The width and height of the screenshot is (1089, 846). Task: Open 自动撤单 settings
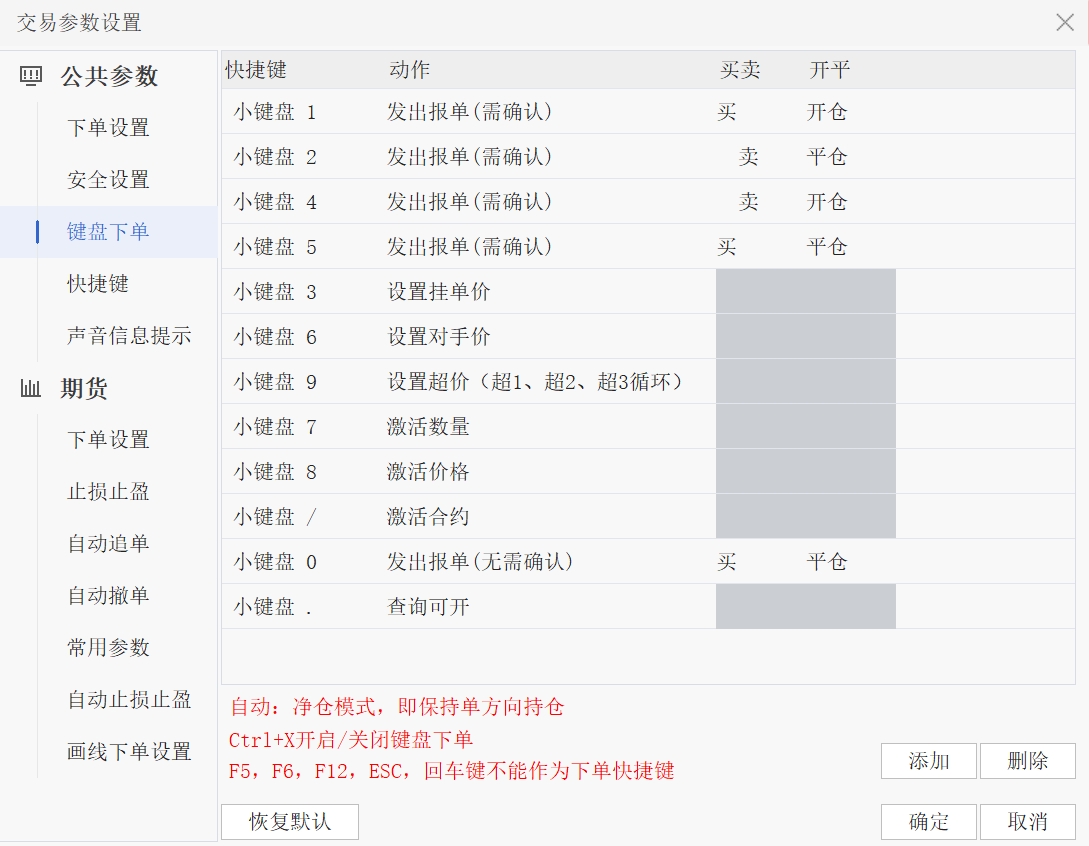click(x=108, y=596)
